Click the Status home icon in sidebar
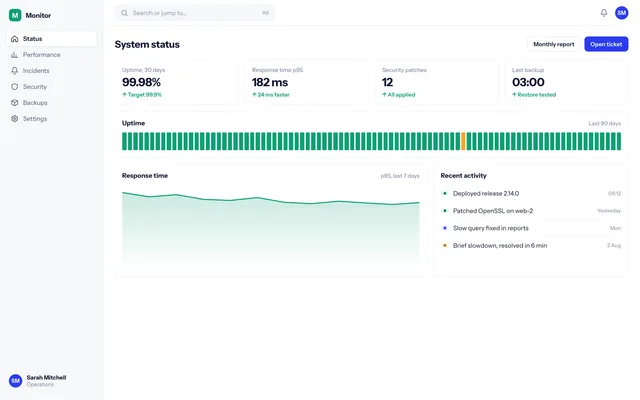 click(x=15, y=39)
